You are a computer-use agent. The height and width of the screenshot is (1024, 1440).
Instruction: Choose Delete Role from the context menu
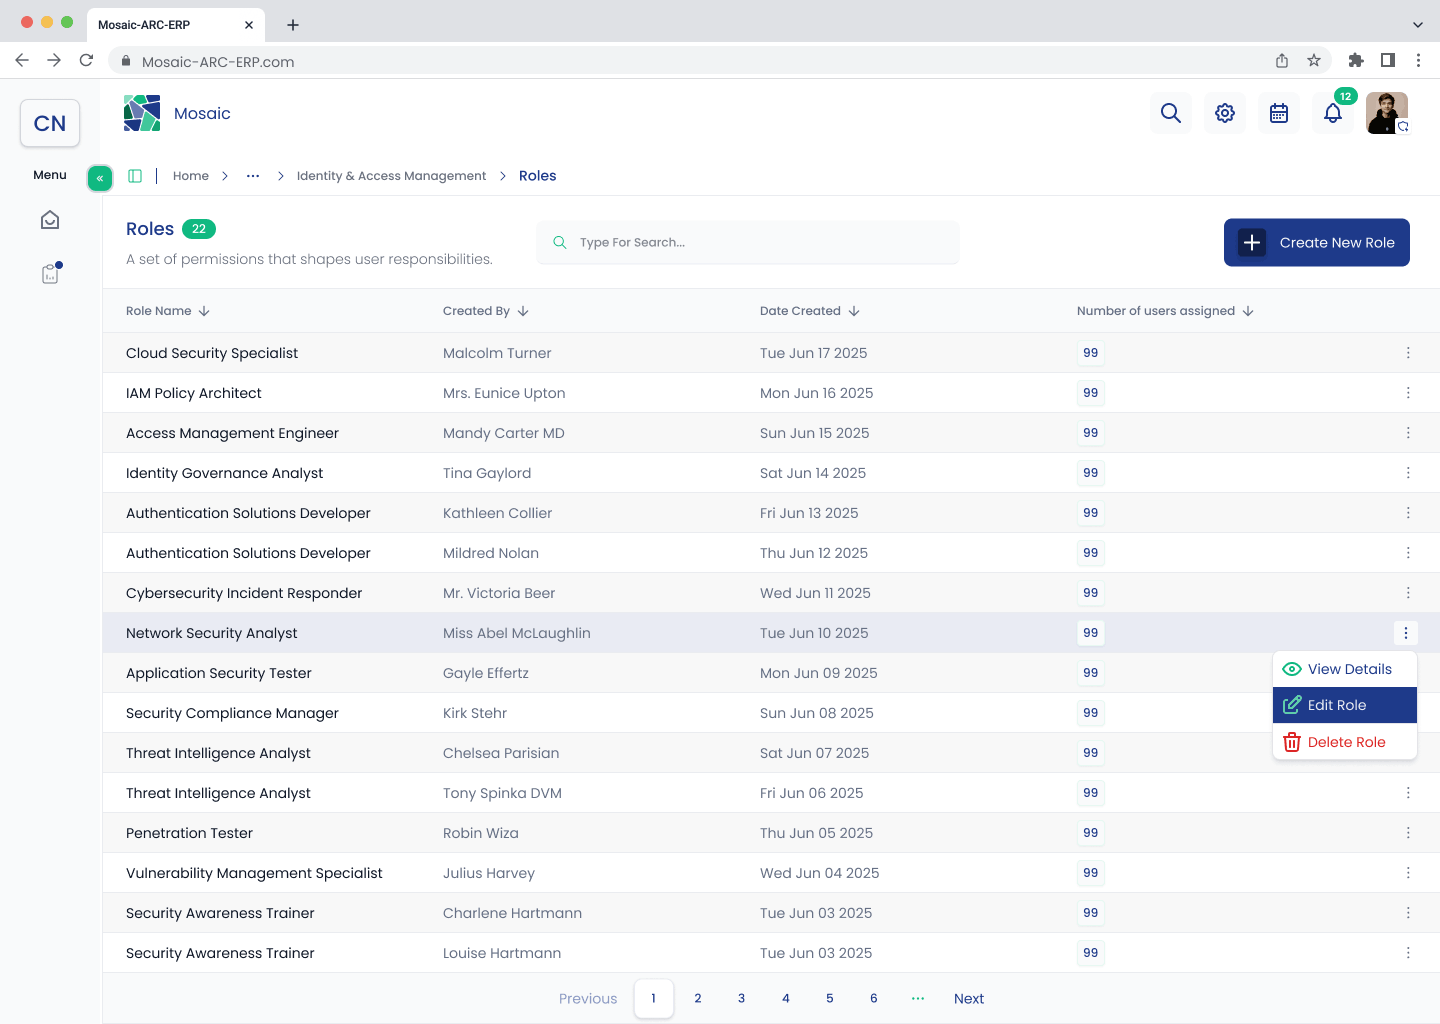pyautogui.click(x=1345, y=742)
